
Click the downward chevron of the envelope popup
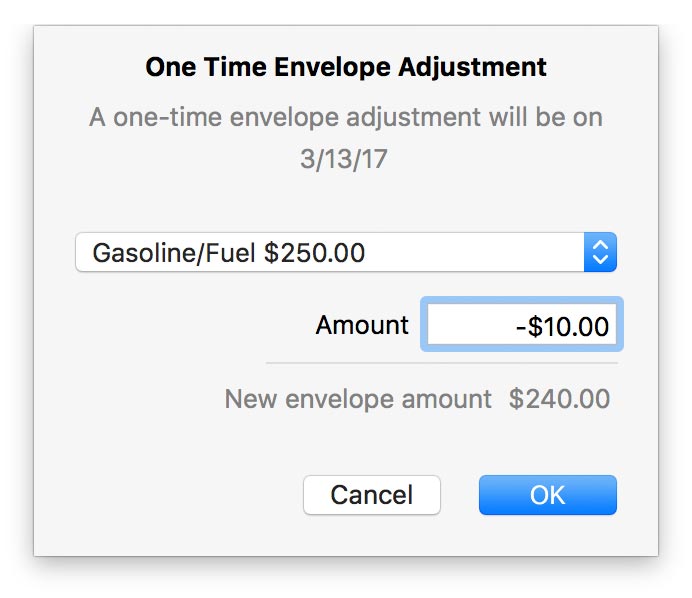pos(600,260)
